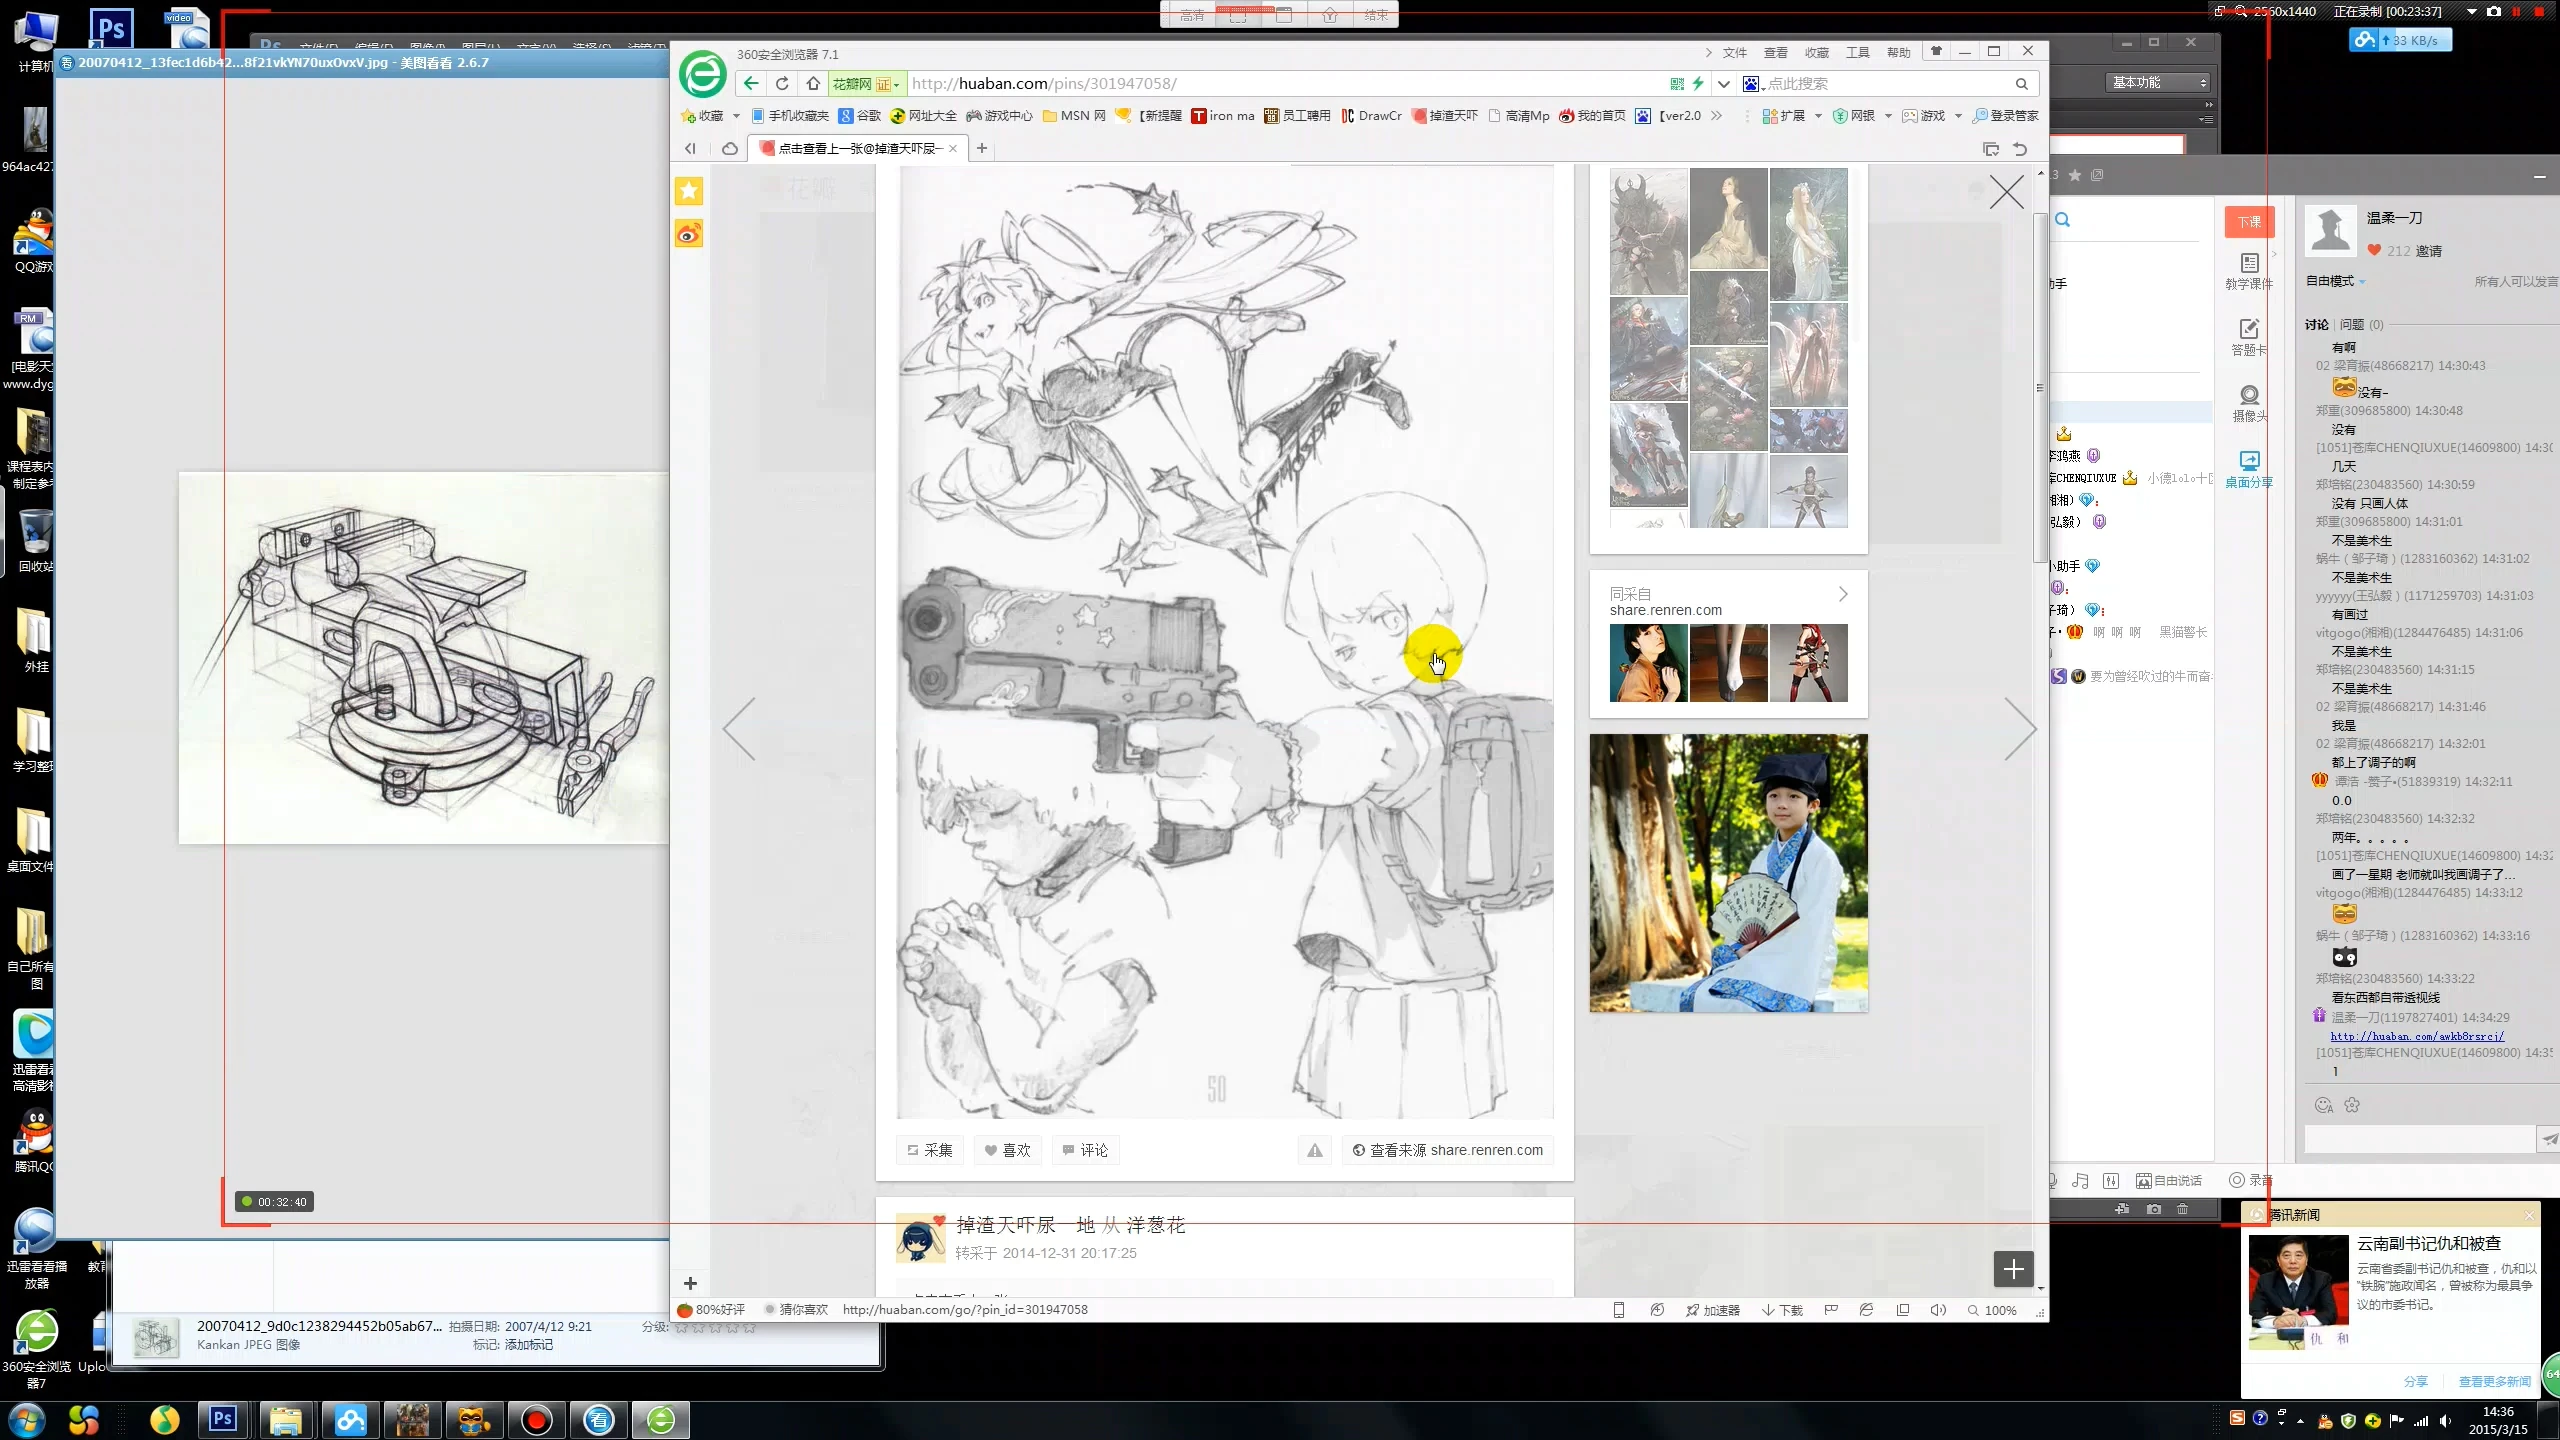The image size is (2560, 1440).
Task: Open the 答题卡 answer card icon
Action: [2249, 337]
